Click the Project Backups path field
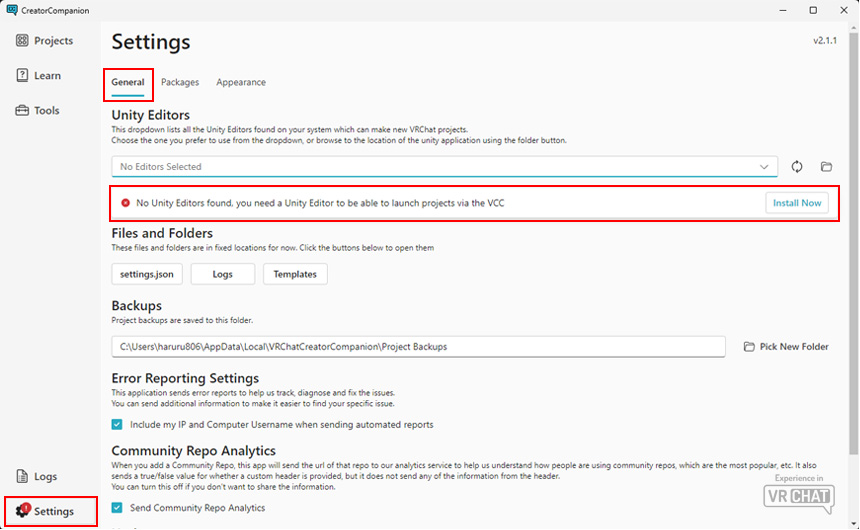Image resolution: width=860 pixels, height=530 pixels. [418, 347]
